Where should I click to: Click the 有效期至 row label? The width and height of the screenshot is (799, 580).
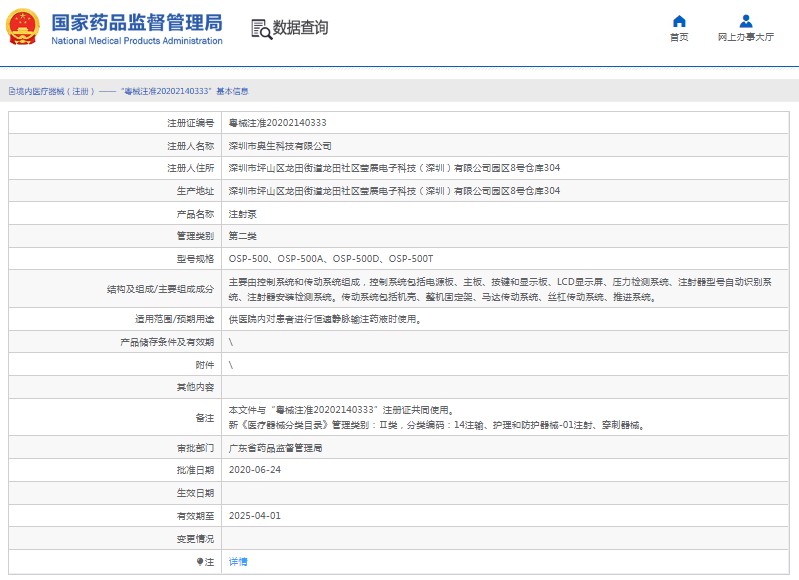click(195, 516)
